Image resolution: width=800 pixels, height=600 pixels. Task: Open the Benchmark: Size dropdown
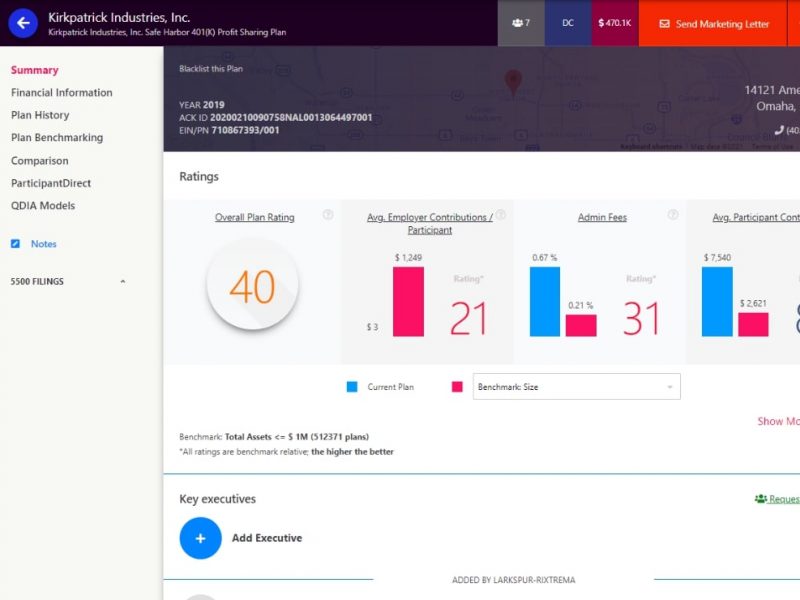point(576,387)
